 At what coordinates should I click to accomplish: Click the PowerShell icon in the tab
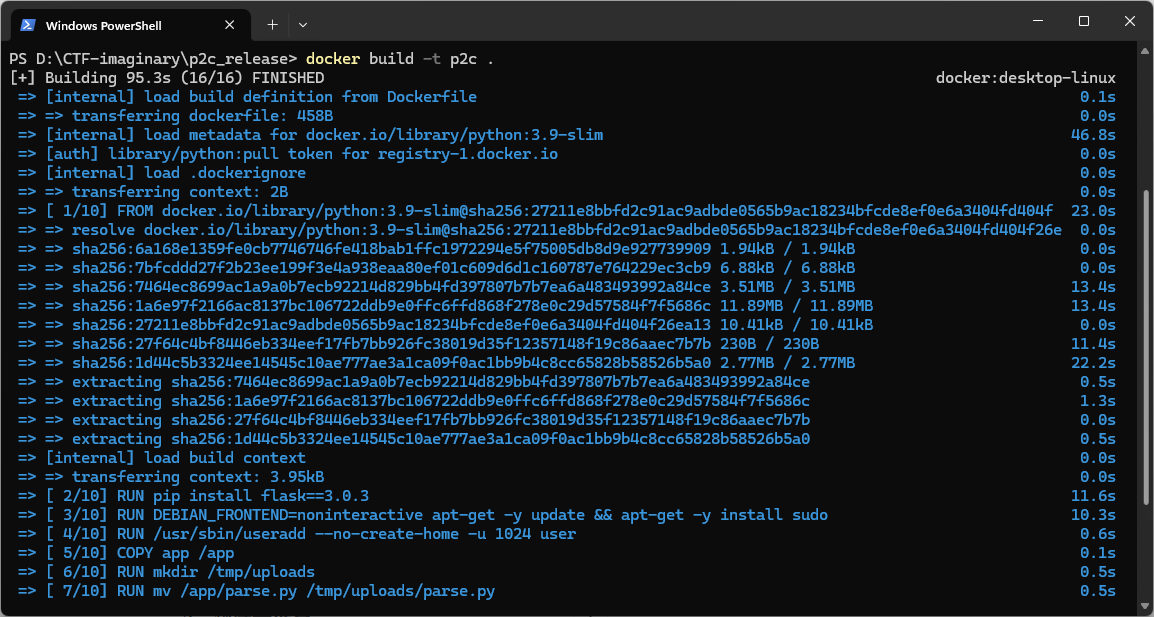(29, 25)
